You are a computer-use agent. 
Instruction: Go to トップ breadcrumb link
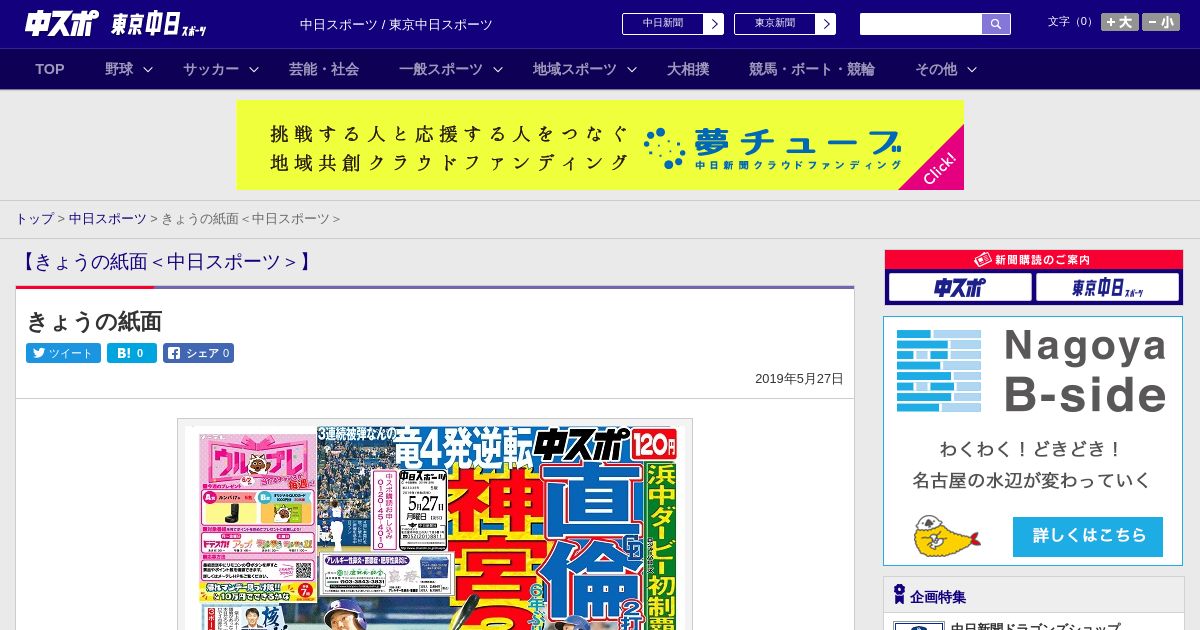(x=34, y=219)
